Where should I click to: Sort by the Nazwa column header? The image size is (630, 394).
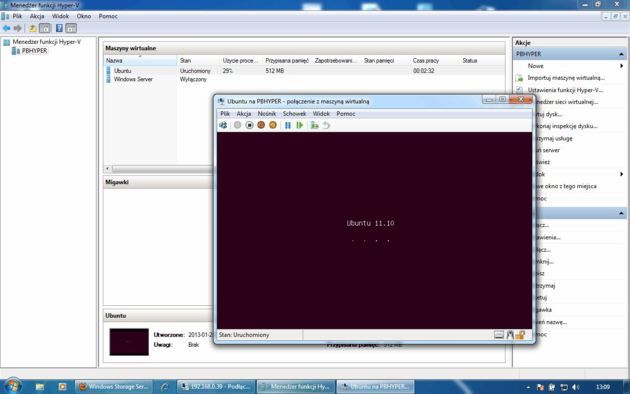click(x=140, y=61)
